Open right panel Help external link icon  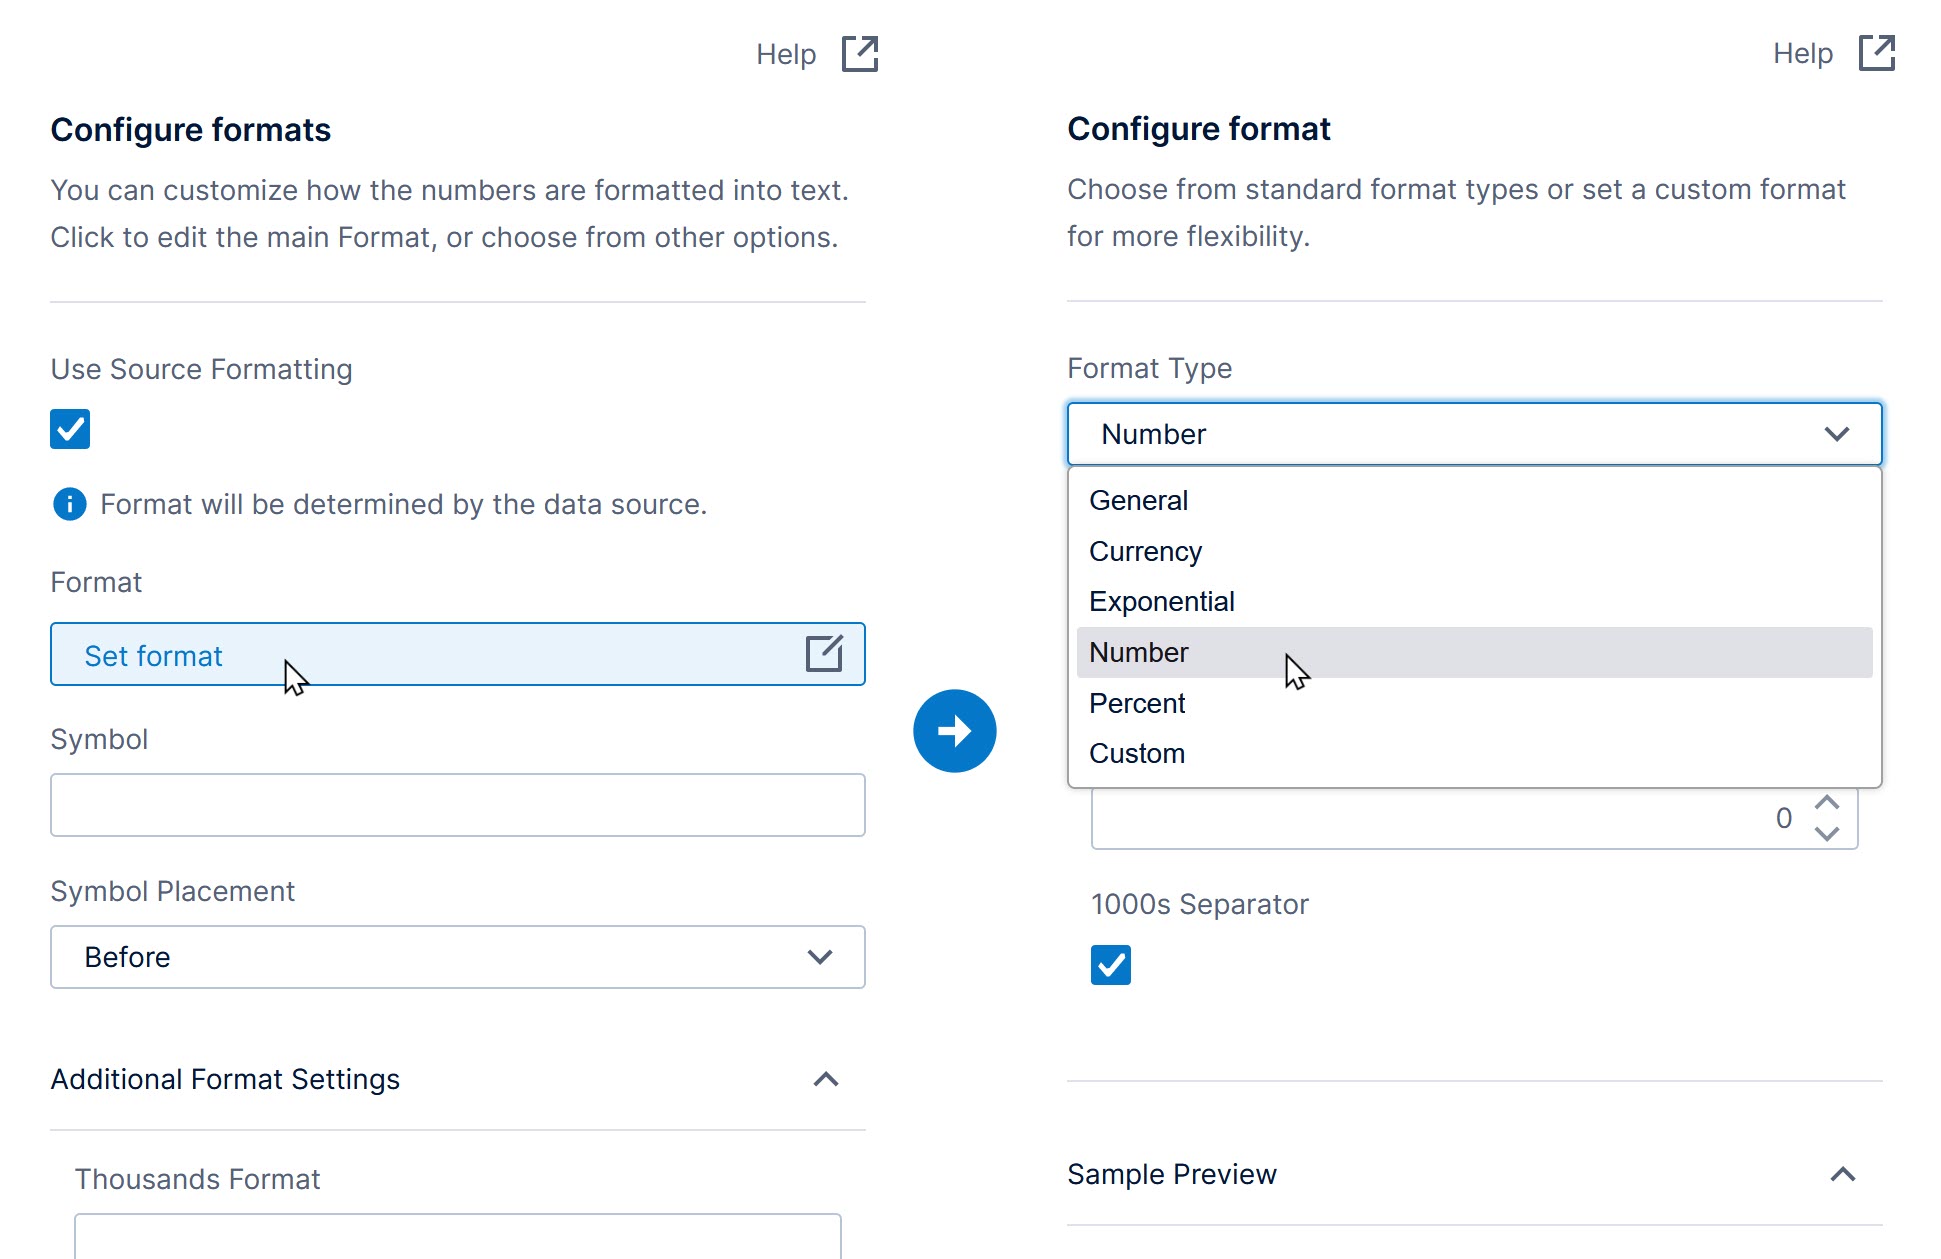coord(1876,53)
